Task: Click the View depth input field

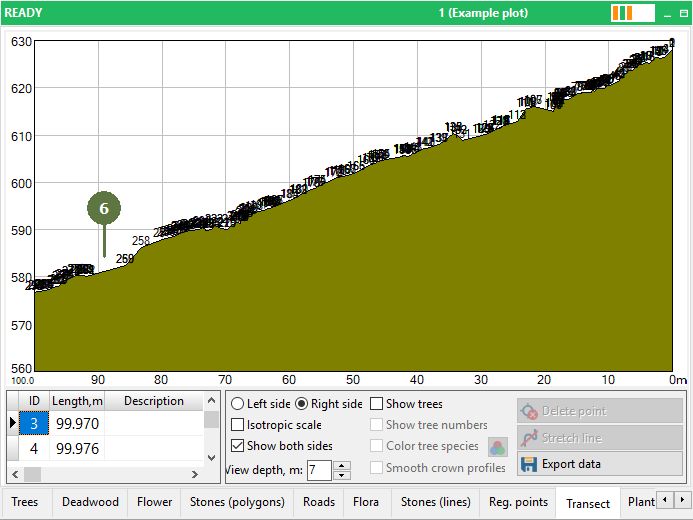Action: click(319, 470)
